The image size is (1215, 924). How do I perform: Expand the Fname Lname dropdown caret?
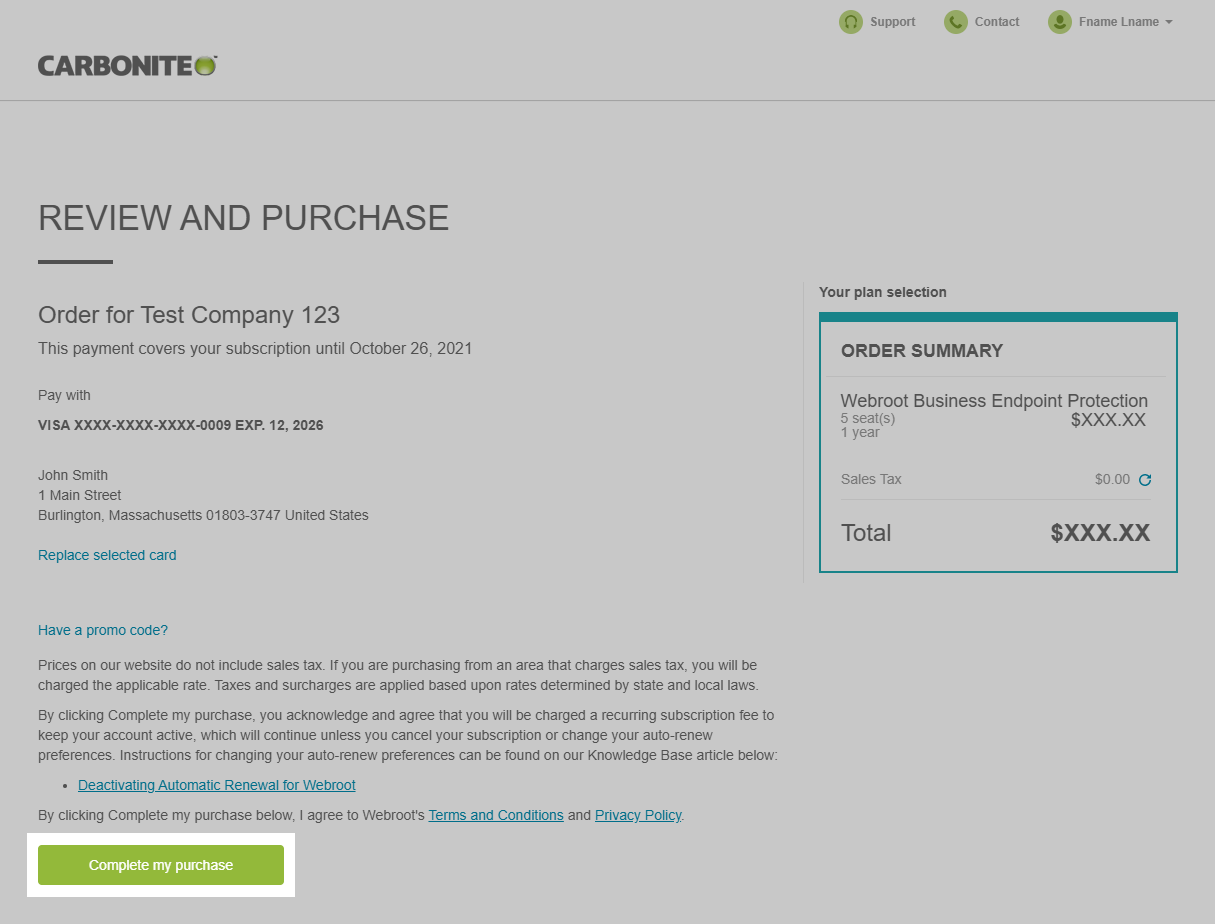[1169, 22]
